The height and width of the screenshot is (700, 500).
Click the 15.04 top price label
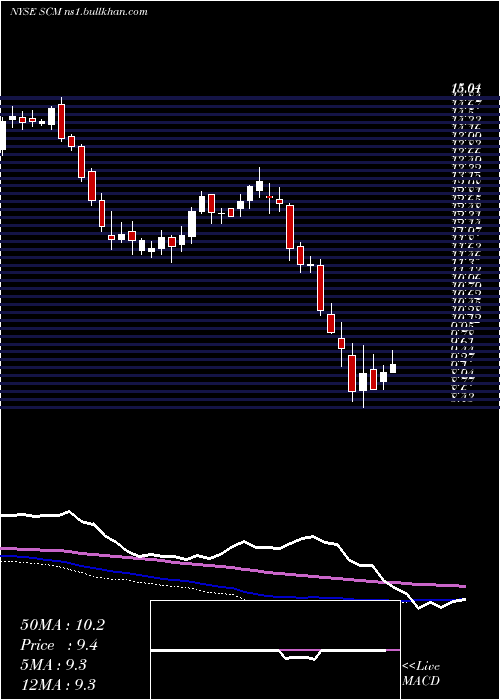[x=466, y=89]
